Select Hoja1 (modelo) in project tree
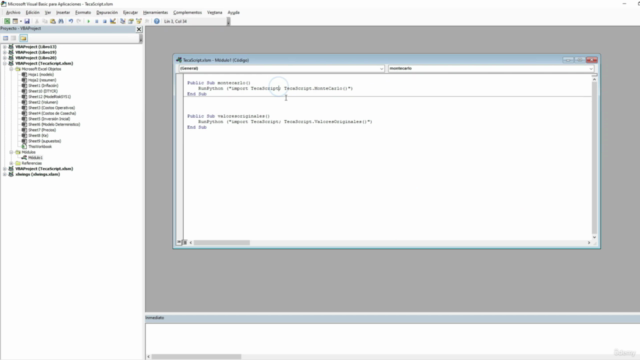 point(41,75)
